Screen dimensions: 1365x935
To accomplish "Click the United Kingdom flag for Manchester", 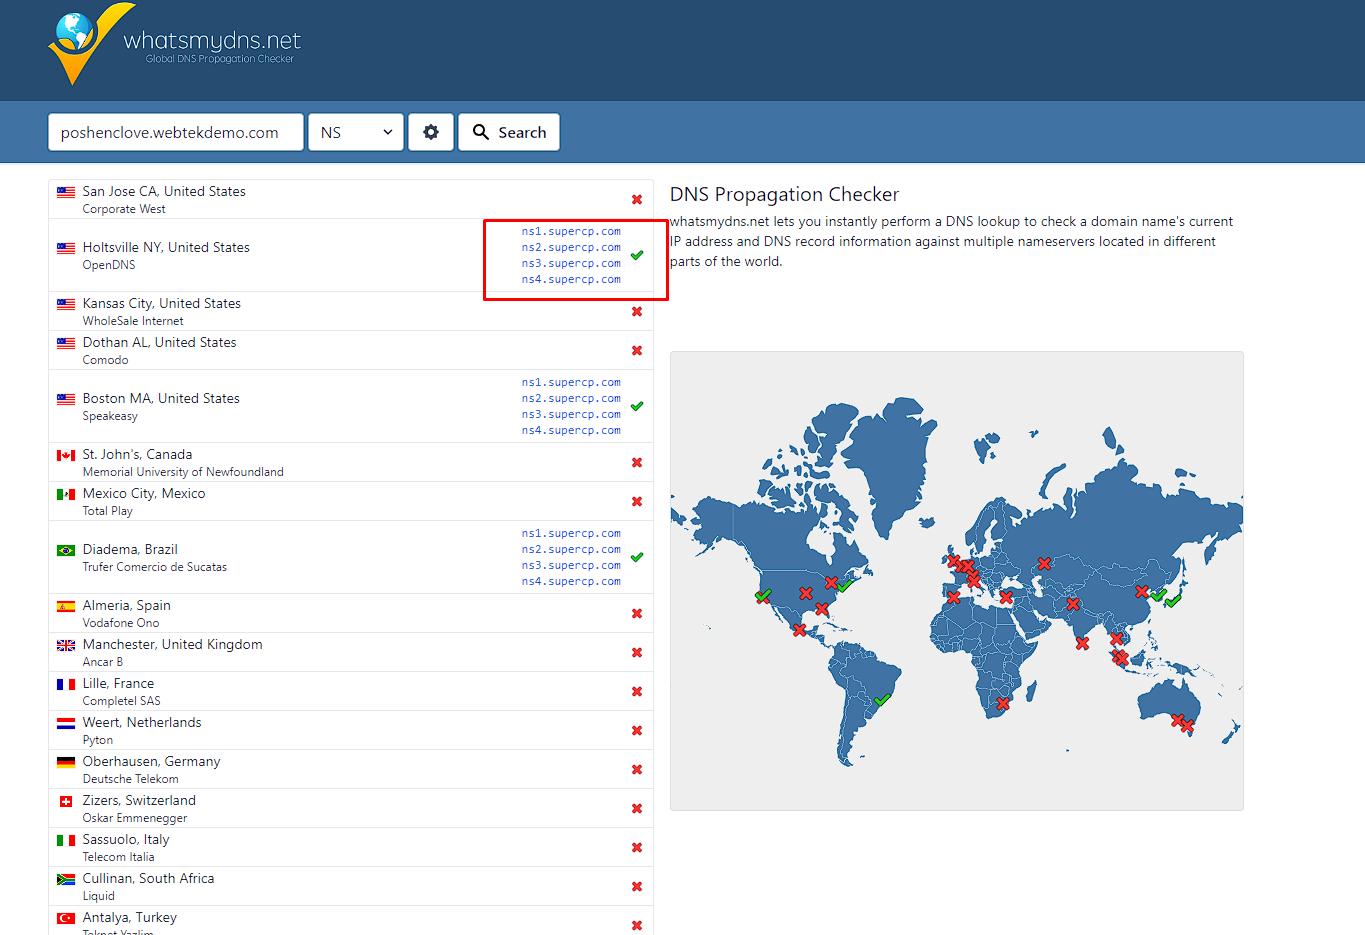I will tap(66, 646).
